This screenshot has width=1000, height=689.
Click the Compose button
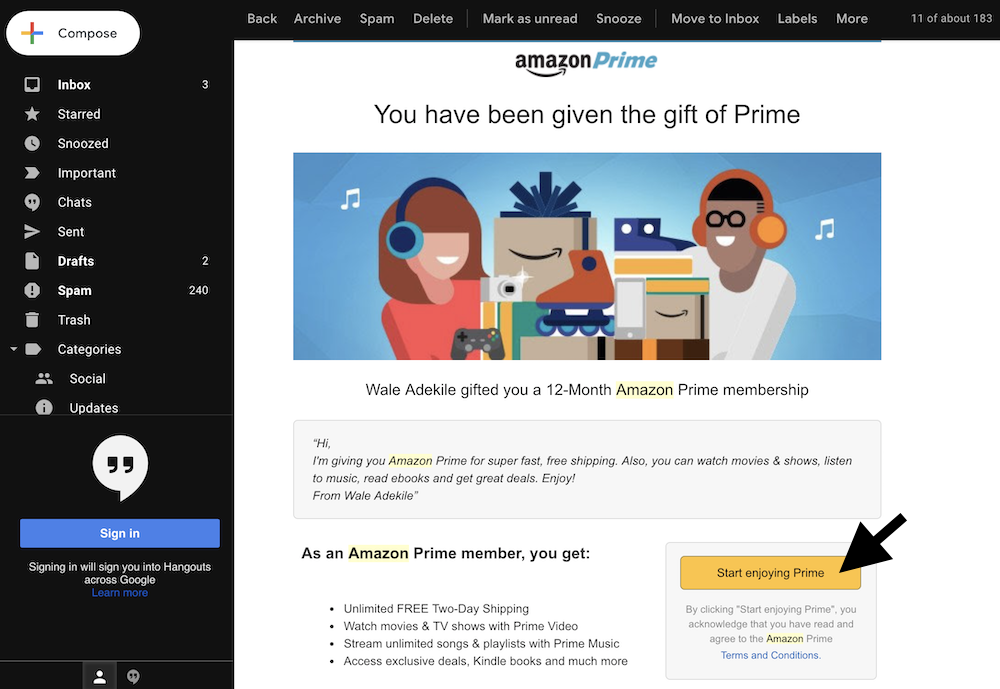tap(73, 33)
